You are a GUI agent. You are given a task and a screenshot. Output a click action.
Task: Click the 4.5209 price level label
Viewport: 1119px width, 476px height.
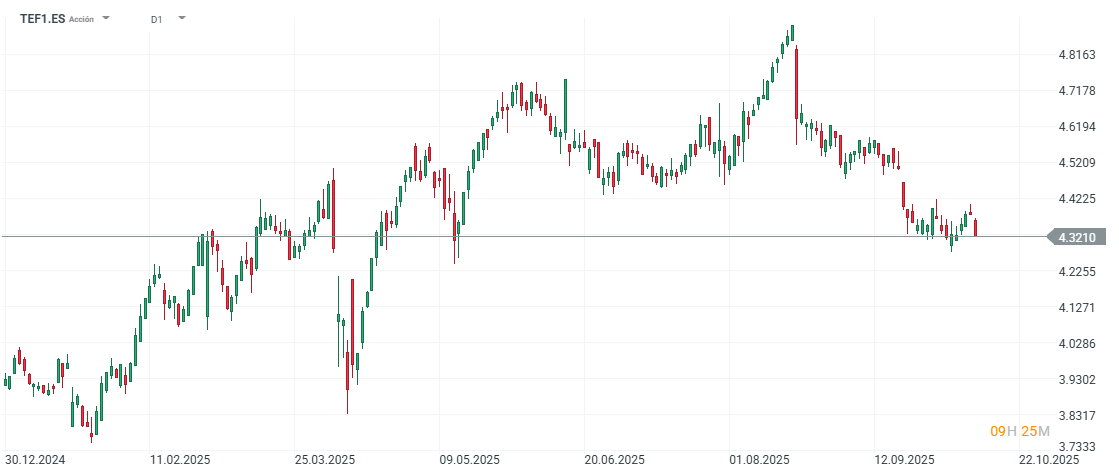[1077, 163]
